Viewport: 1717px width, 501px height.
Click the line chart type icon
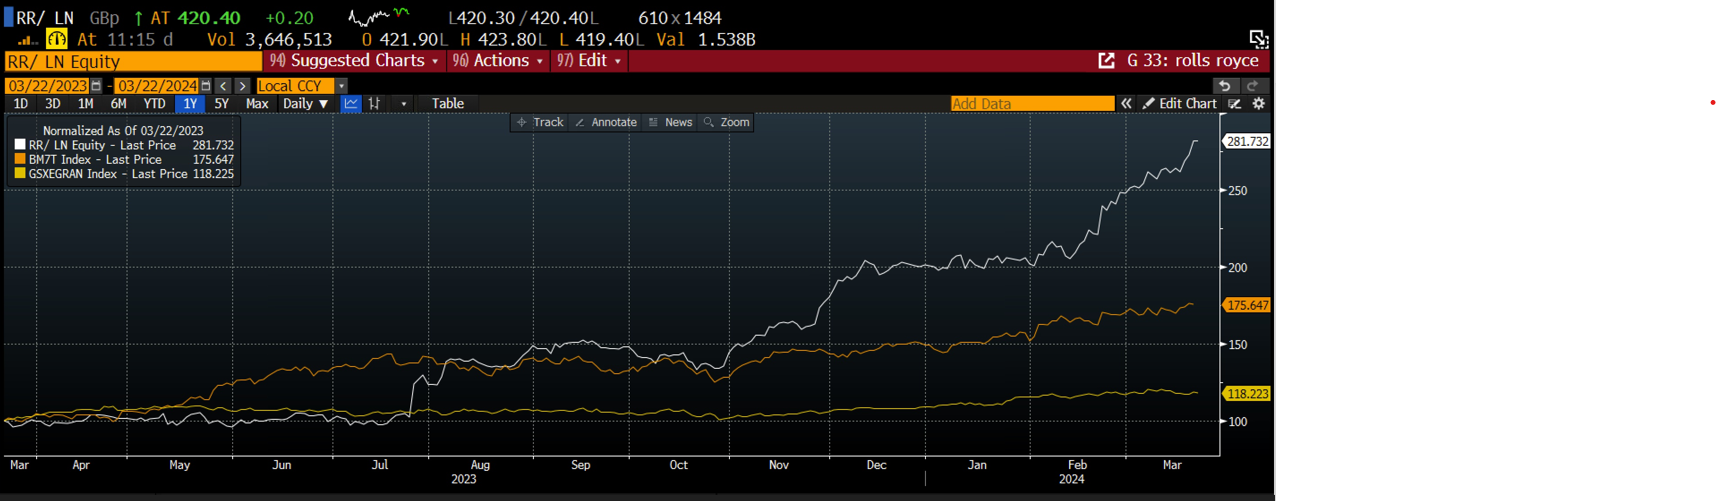pos(351,104)
